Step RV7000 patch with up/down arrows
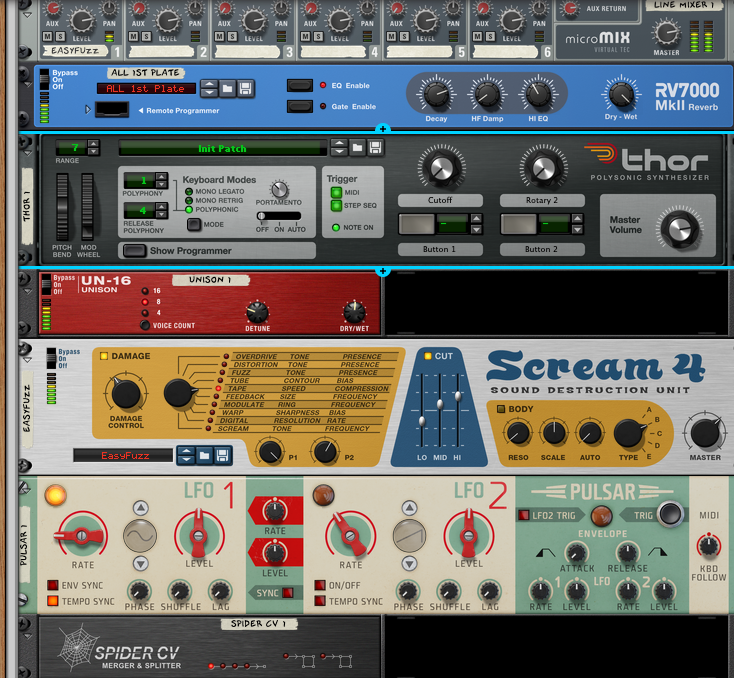The height and width of the screenshot is (678, 734). point(209,88)
